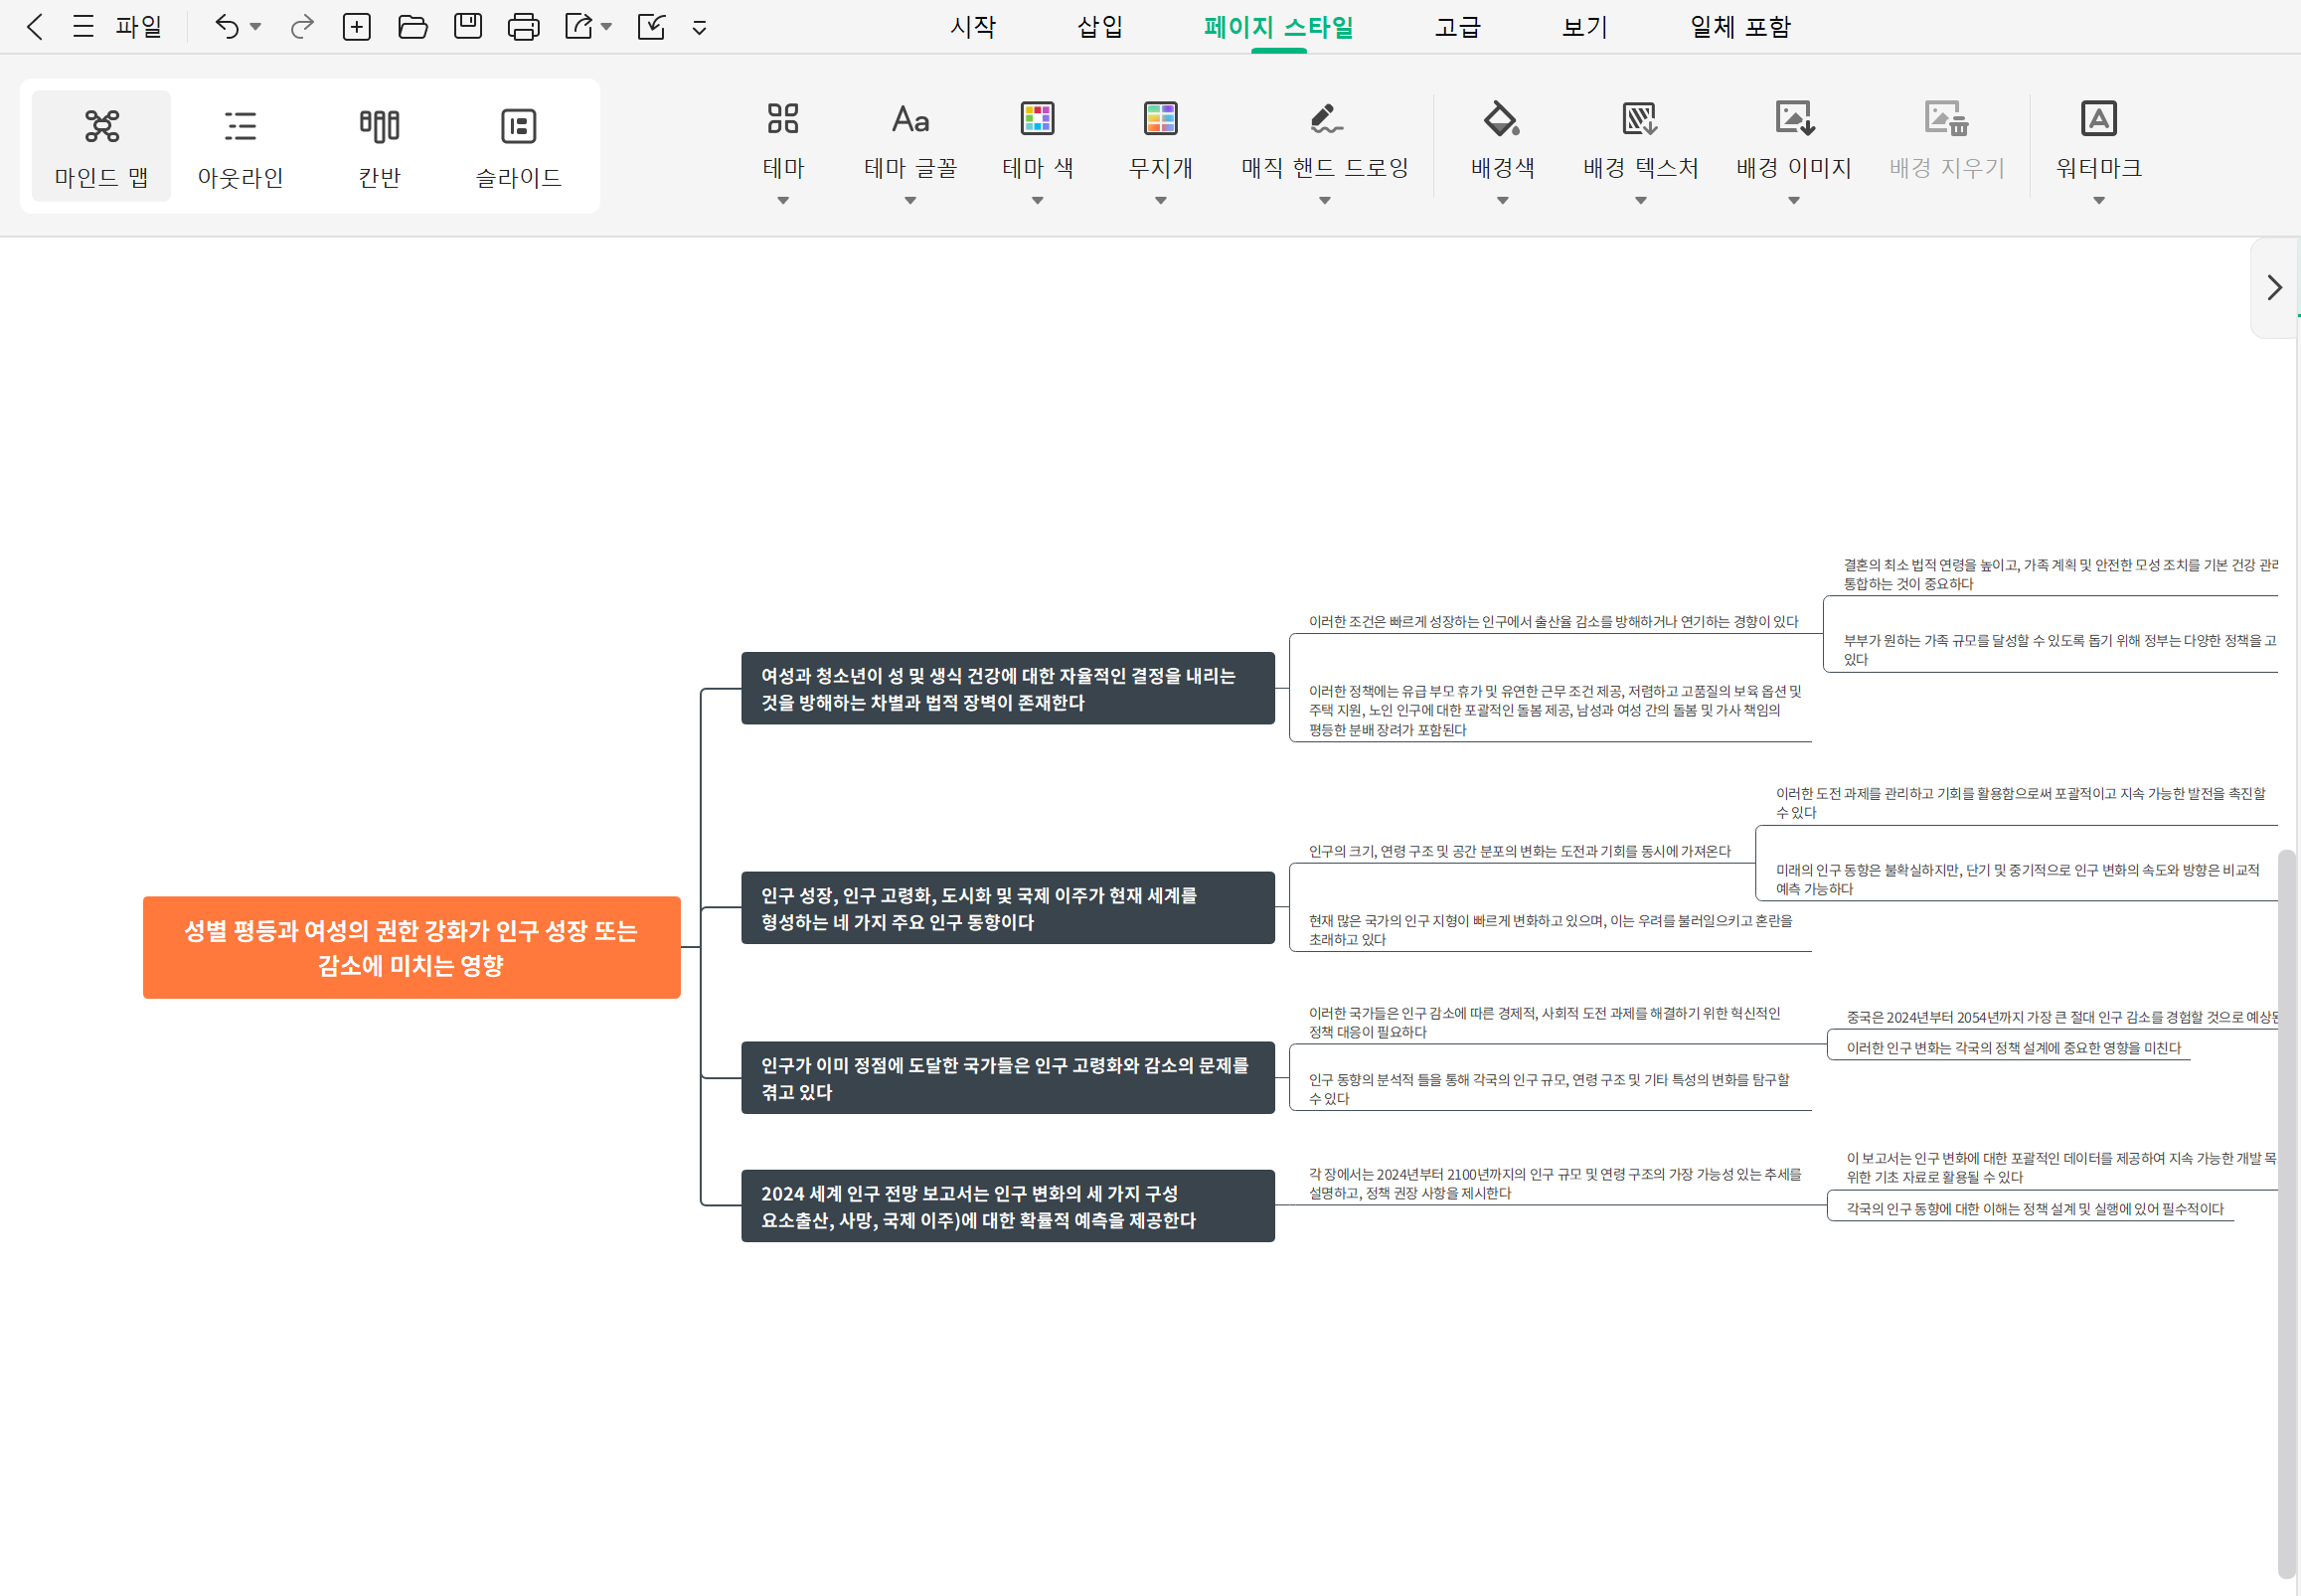This screenshot has height=1596, width=2301.
Task: Click subtopic text 이러한 정책에는 유급 부모 휴가
Action: [x=1555, y=710]
